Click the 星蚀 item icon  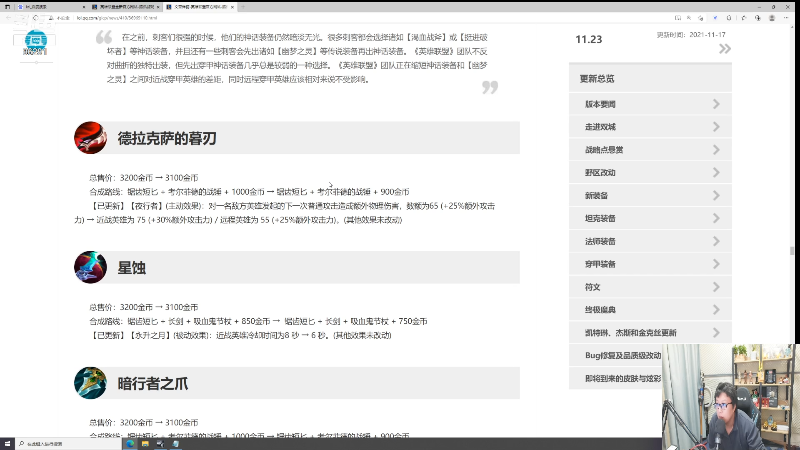(x=90, y=267)
